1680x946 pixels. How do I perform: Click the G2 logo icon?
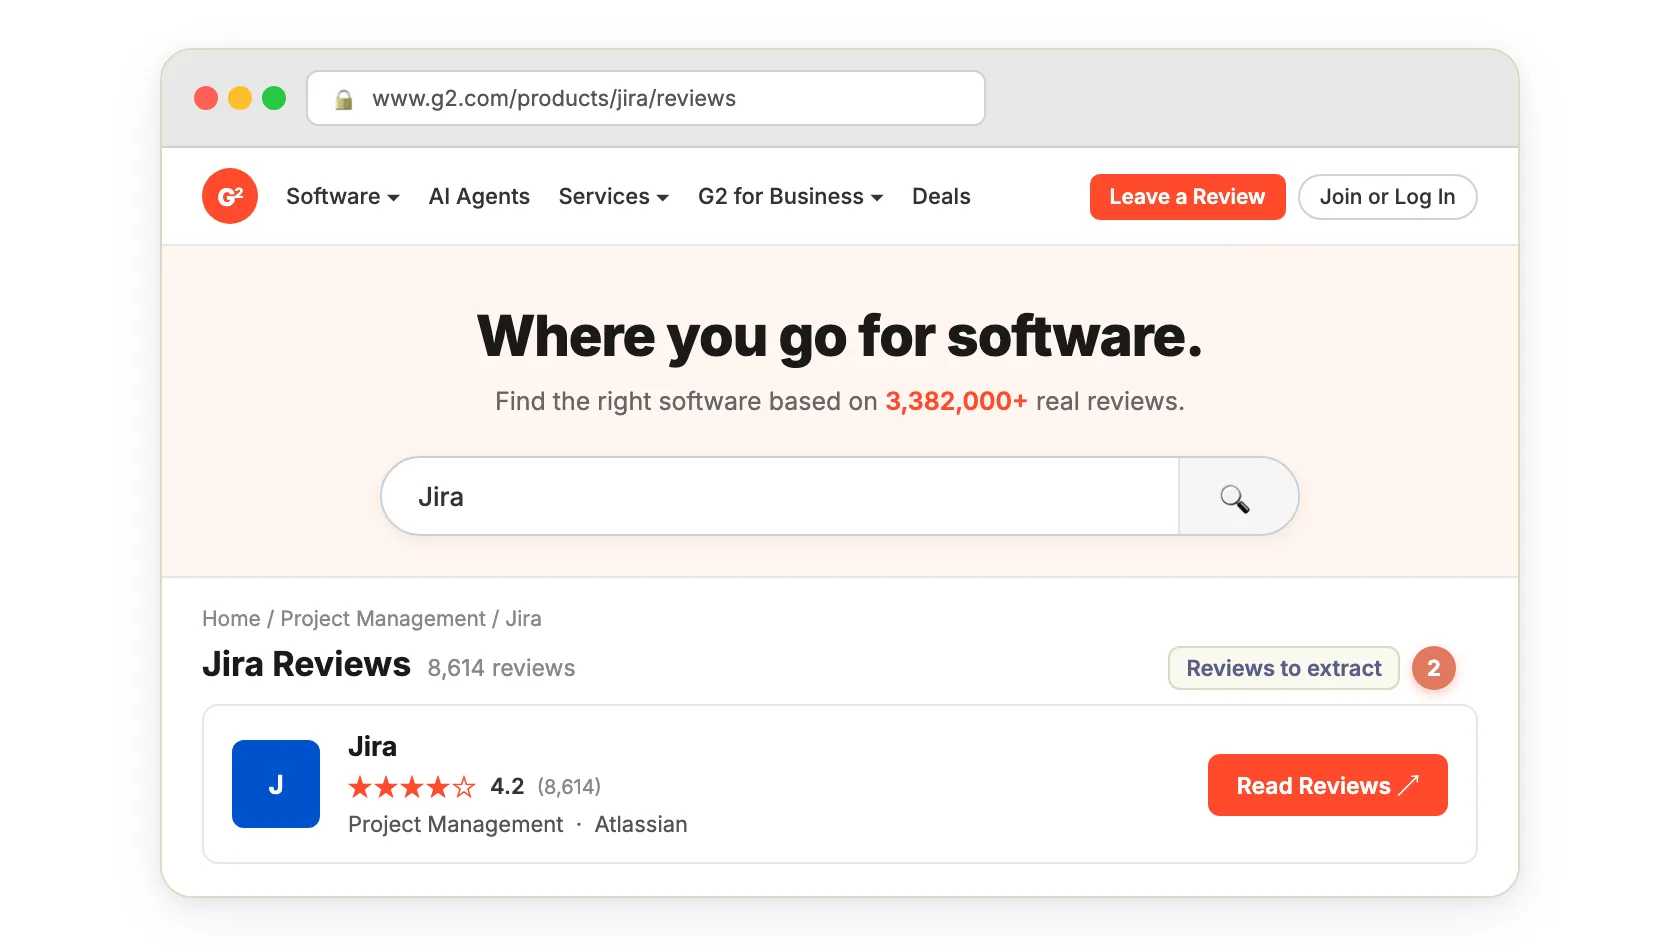click(x=230, y=196)
